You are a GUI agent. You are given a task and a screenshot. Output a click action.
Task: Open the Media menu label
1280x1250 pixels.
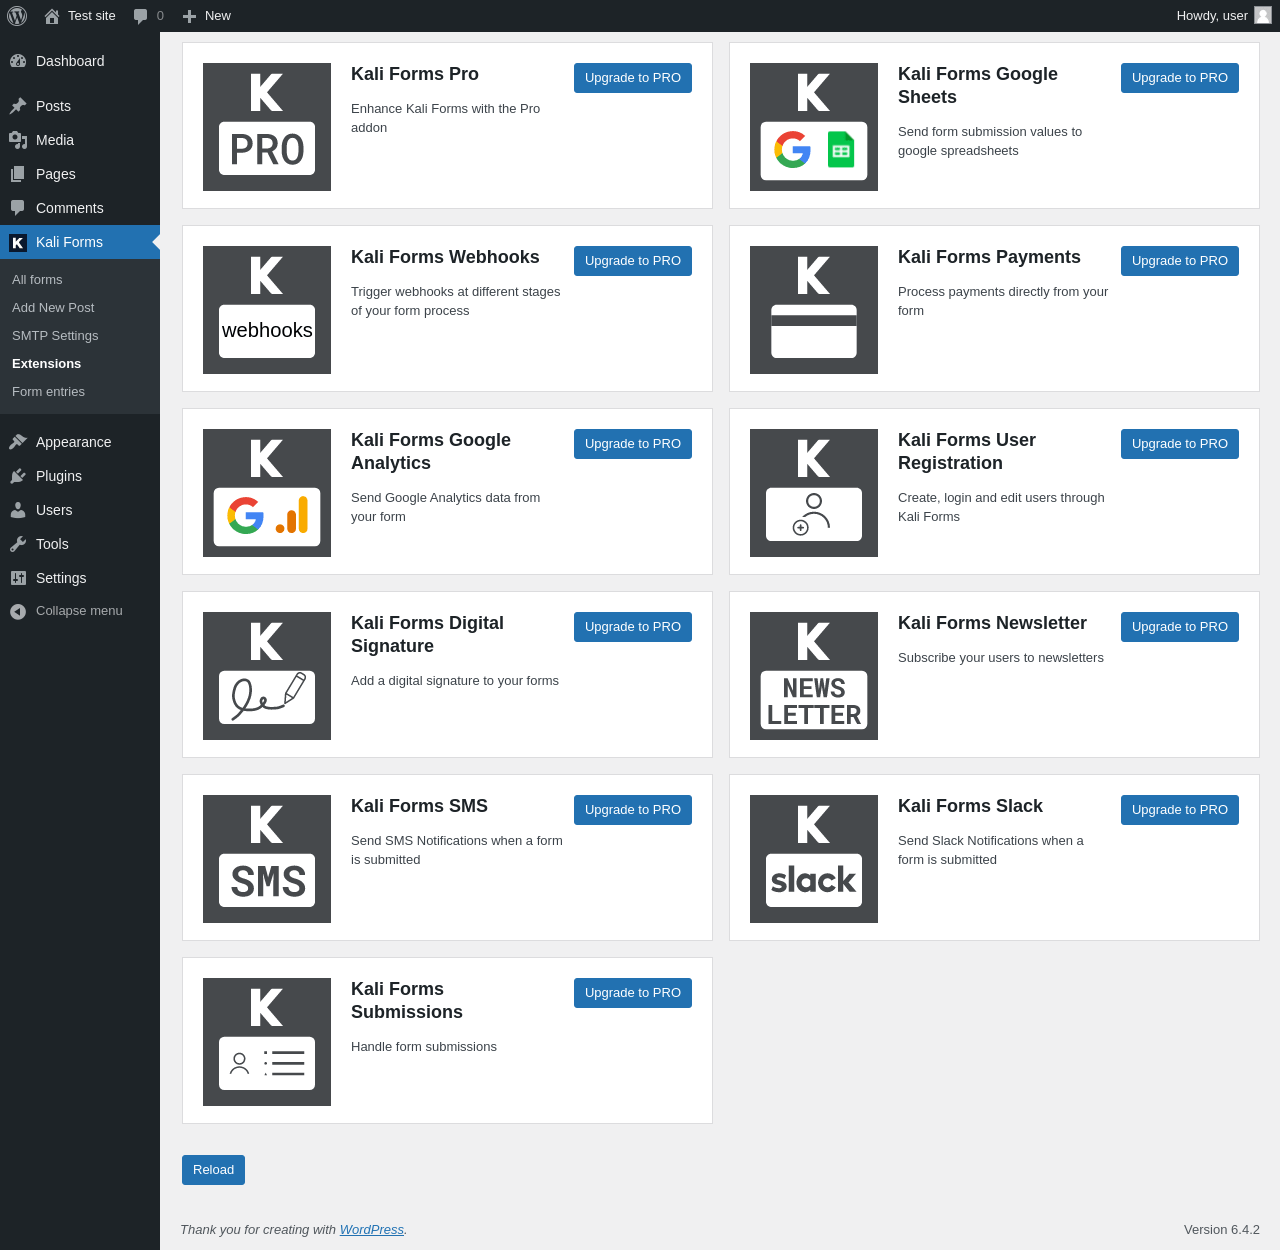pyautogui.click(x=55, y=140)
